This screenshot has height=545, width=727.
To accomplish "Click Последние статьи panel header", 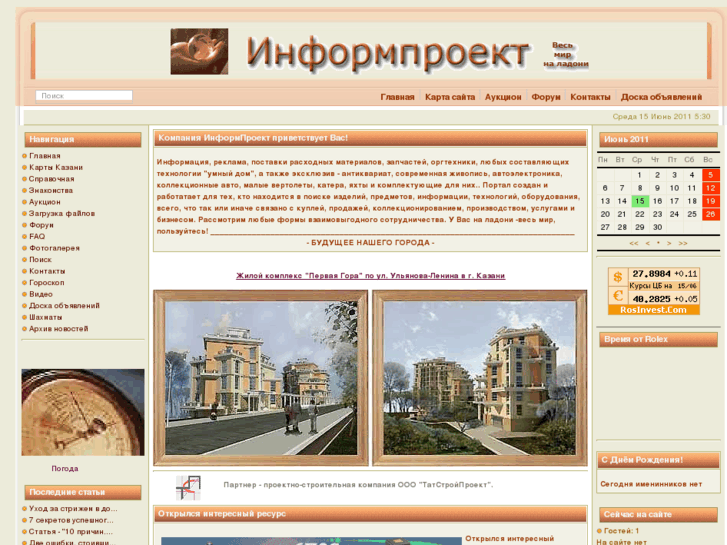I will 83,492.
